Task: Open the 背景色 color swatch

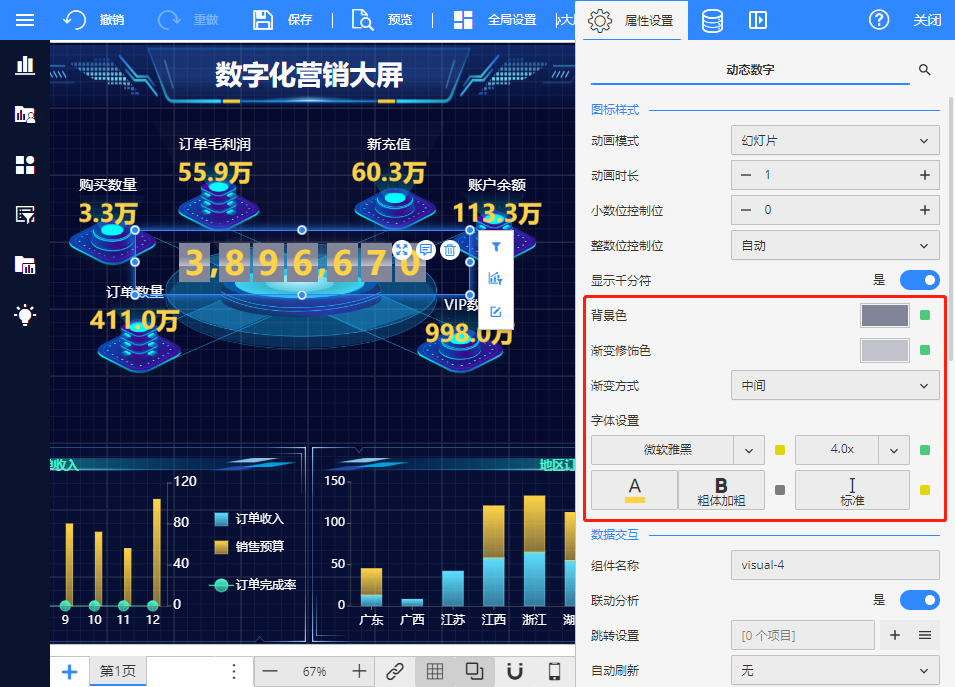Action: [x=885, y=316]
